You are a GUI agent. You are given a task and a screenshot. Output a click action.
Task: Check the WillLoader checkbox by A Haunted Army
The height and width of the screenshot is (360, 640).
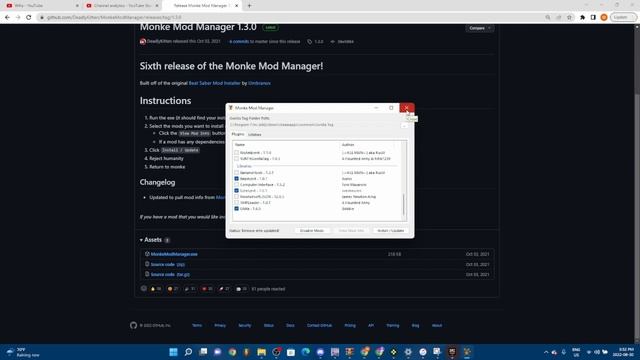pyautogui.click(x=236, y=202)
